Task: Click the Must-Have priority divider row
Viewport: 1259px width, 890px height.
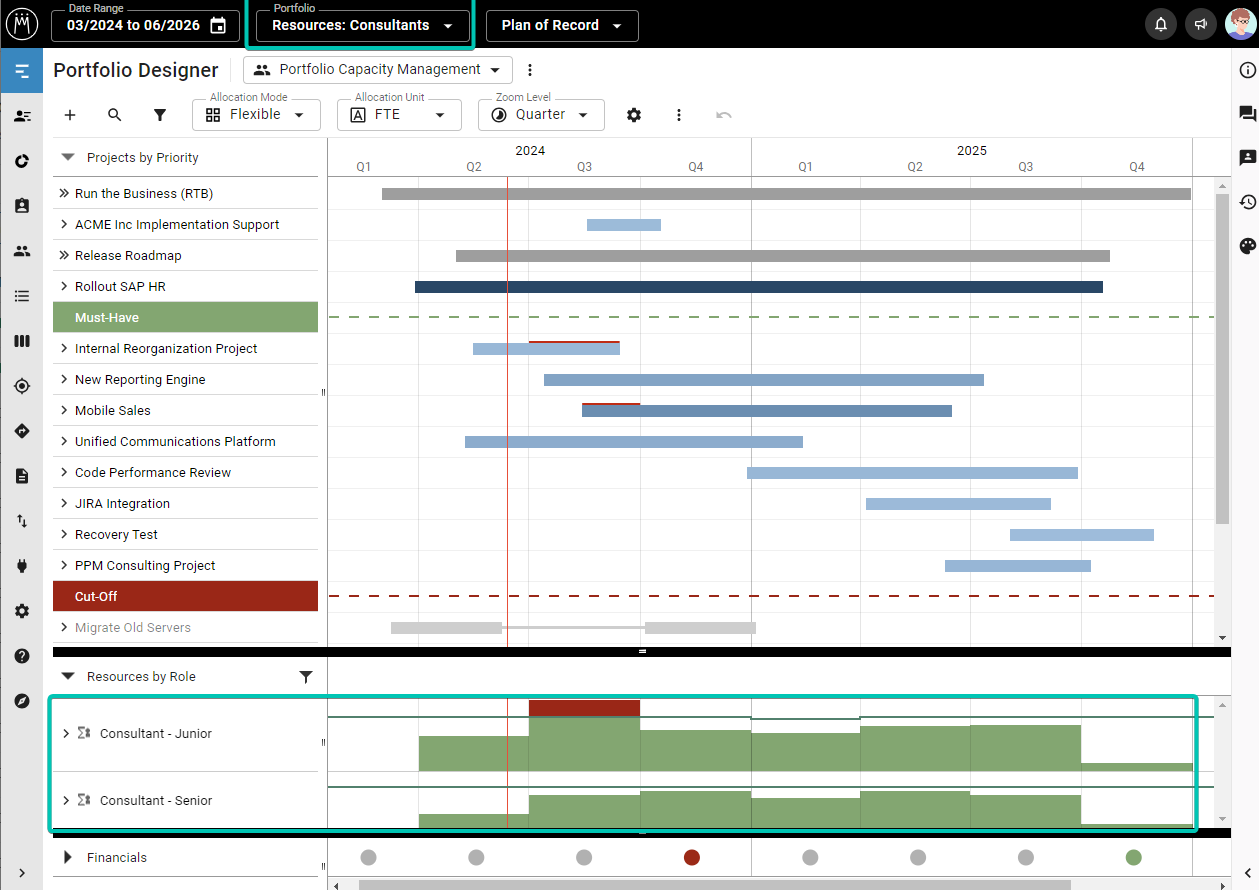Action: click(185, 317)
